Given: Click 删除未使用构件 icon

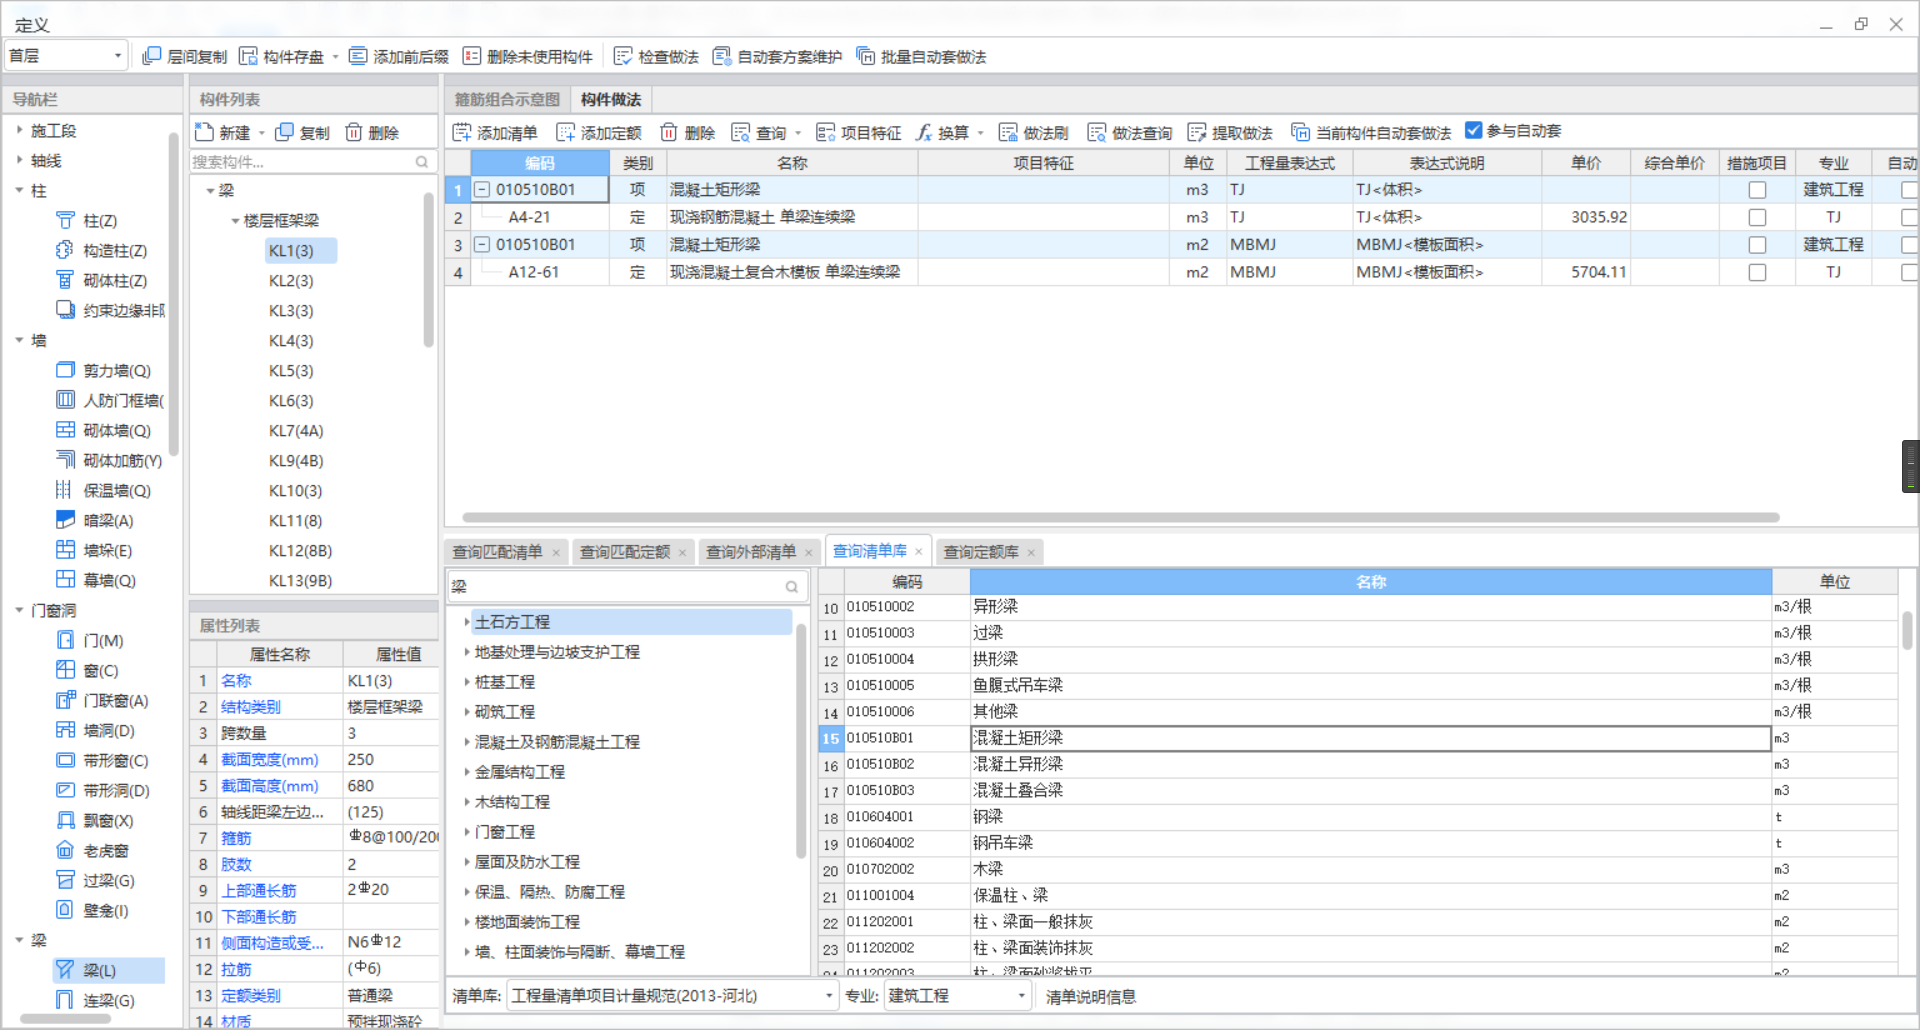Looking at the screenshot, I should (x=472, y=56).
